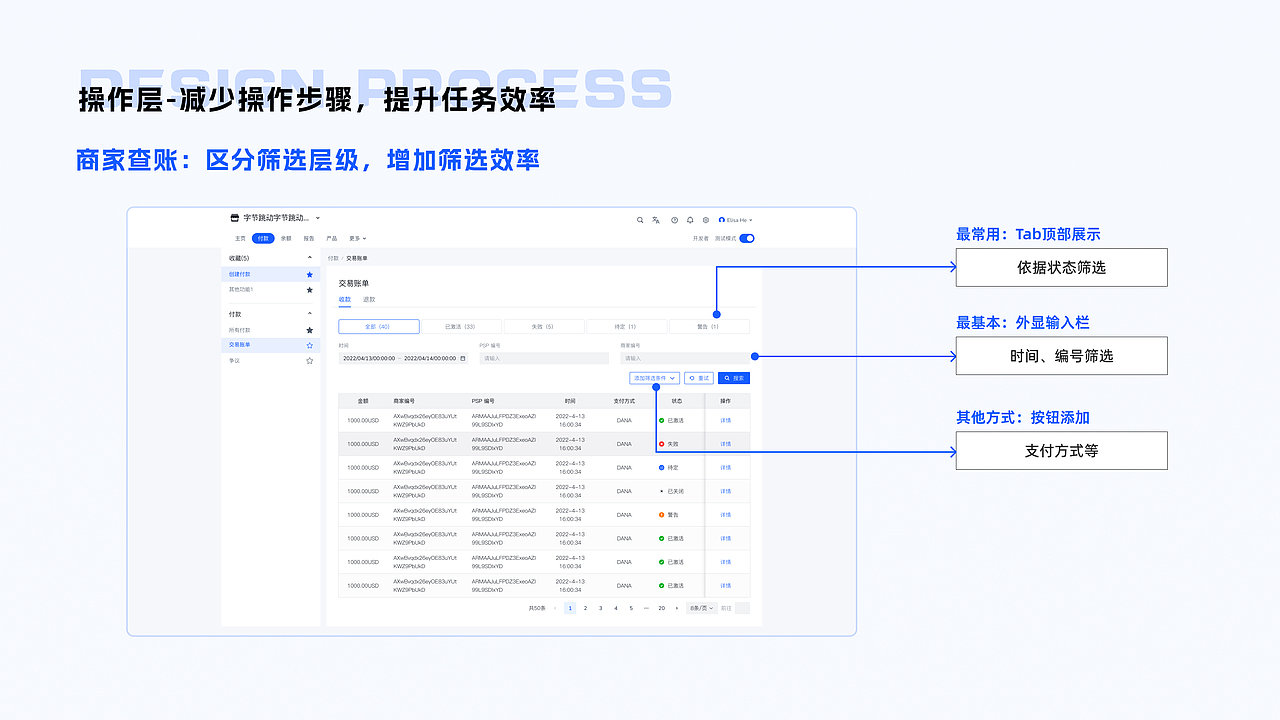Open the notification bell icon
1280x720 pixels.
click(x=690, y=220)
